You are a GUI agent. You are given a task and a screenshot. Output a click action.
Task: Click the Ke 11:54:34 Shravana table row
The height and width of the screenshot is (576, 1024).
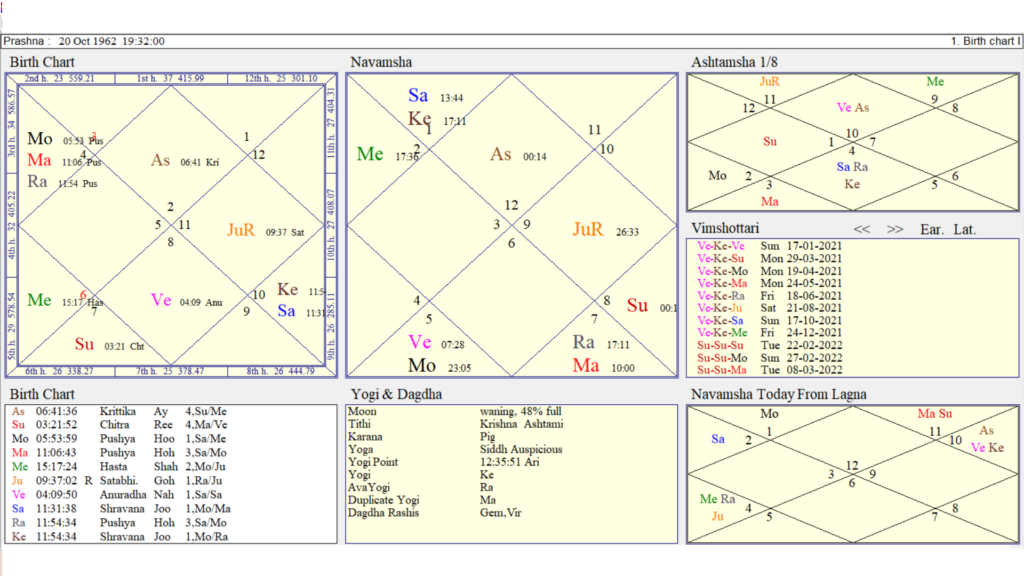pos(120,537)
